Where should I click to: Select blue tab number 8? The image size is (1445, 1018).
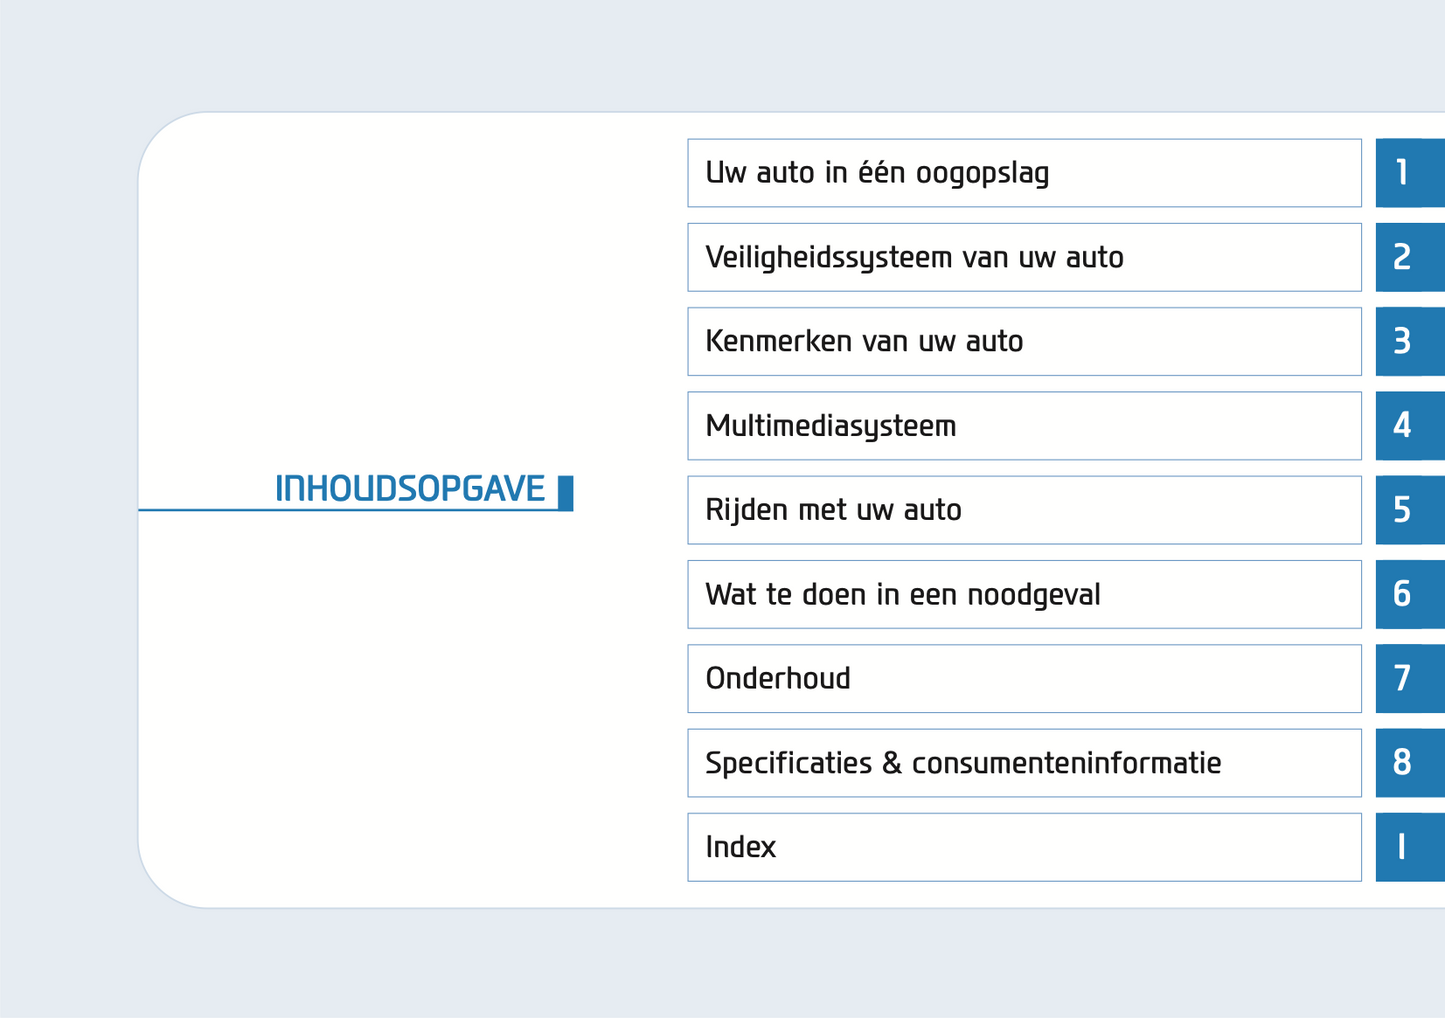click(1409, 763)
